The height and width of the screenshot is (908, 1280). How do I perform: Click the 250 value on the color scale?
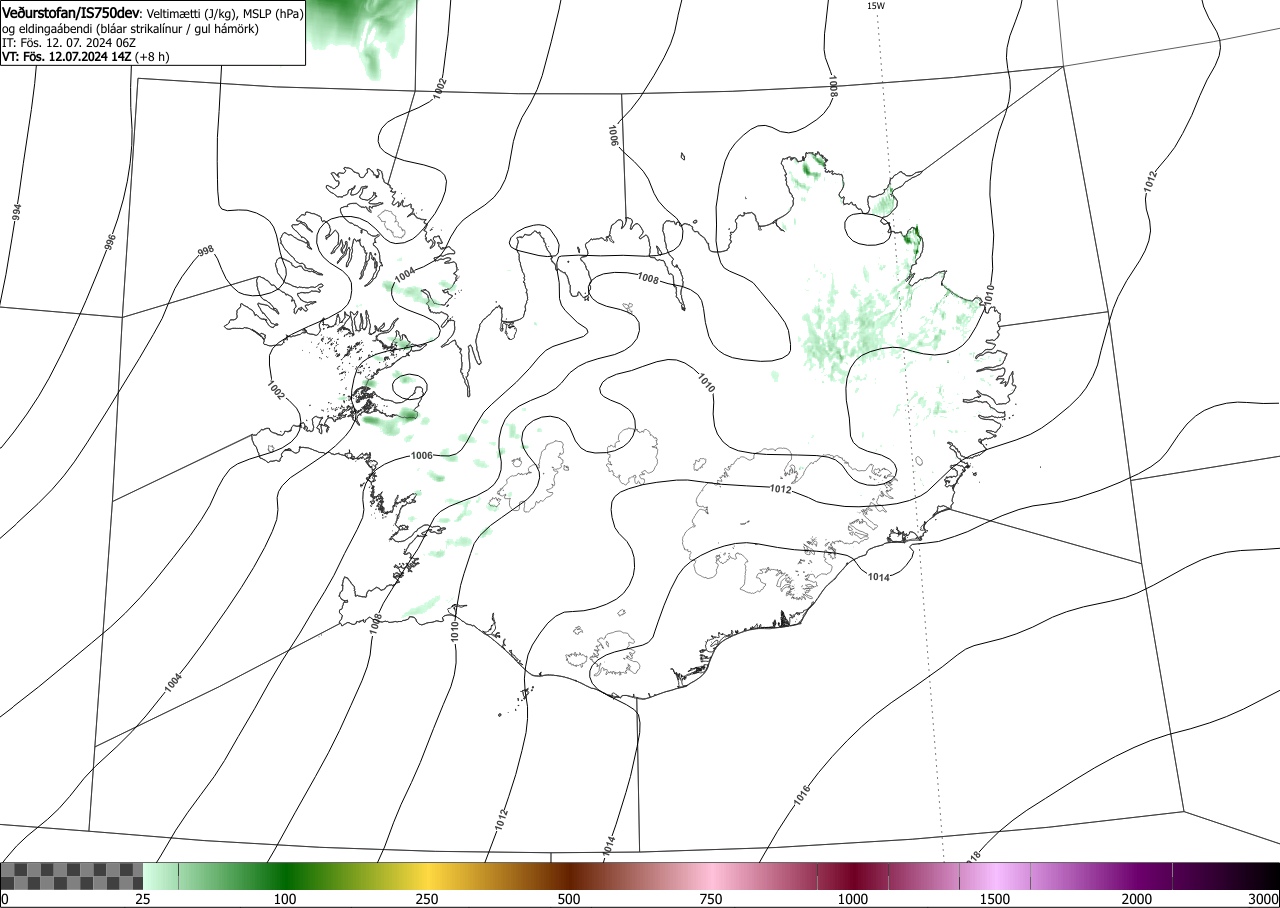[427, 899]
